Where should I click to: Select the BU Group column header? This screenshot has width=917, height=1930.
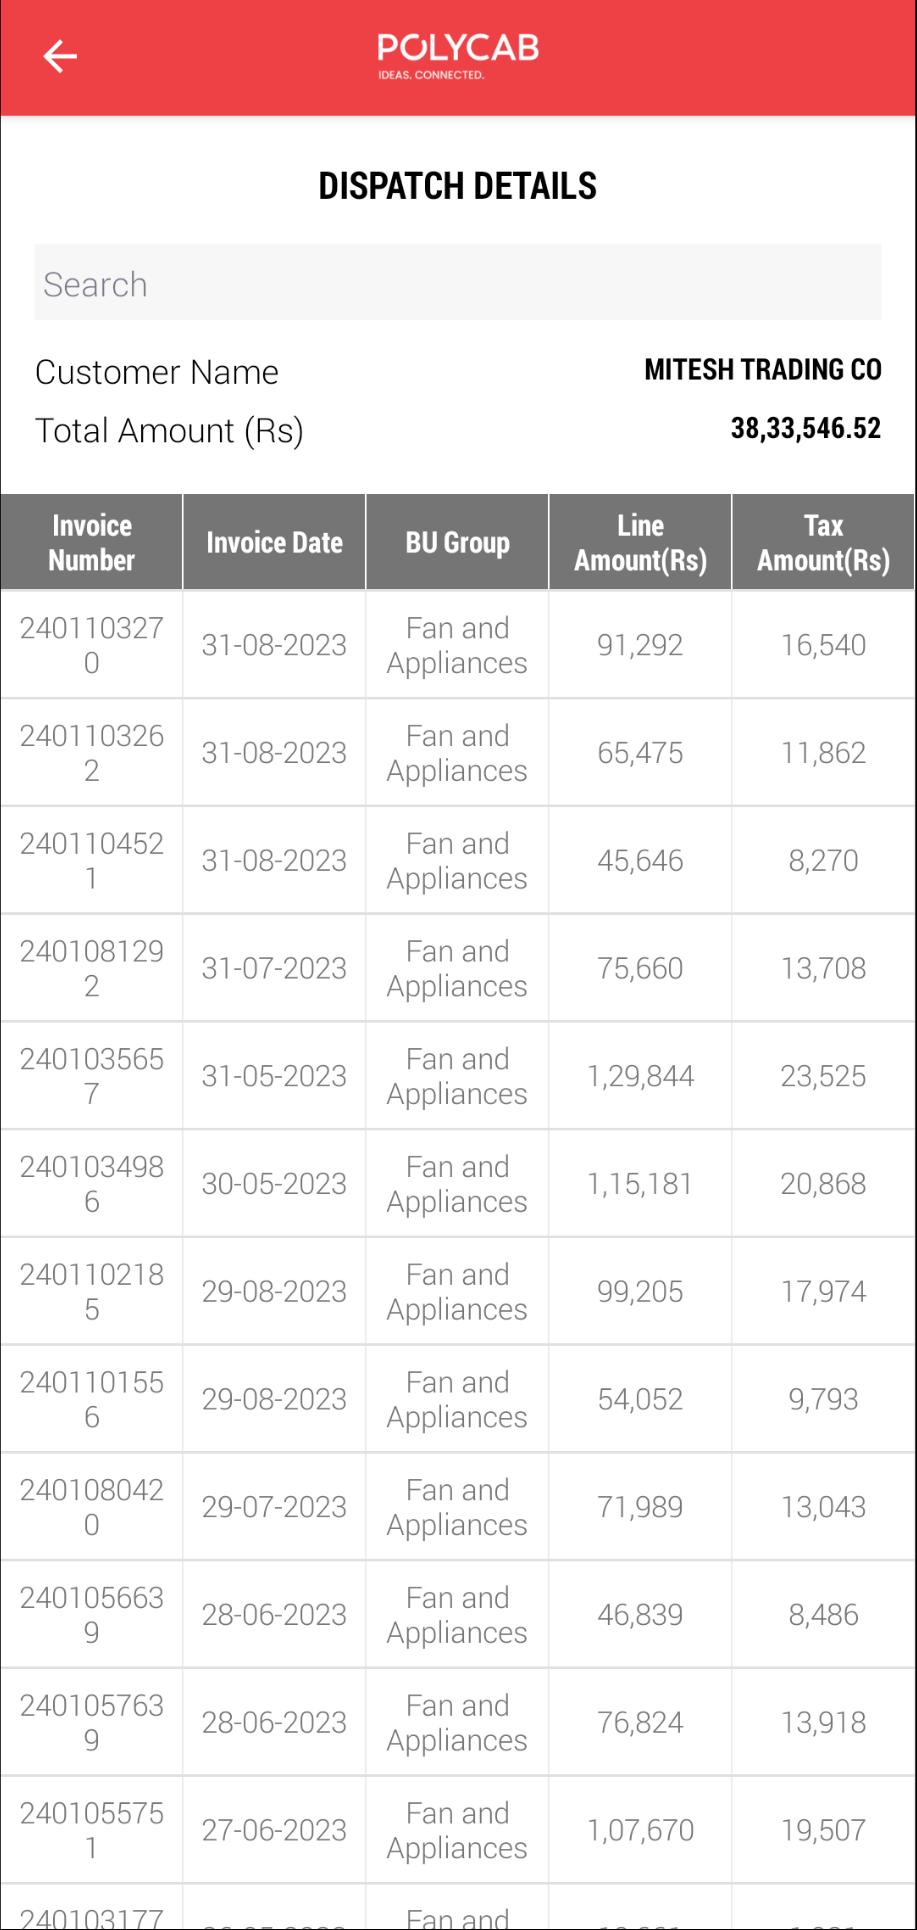[458, 542]
